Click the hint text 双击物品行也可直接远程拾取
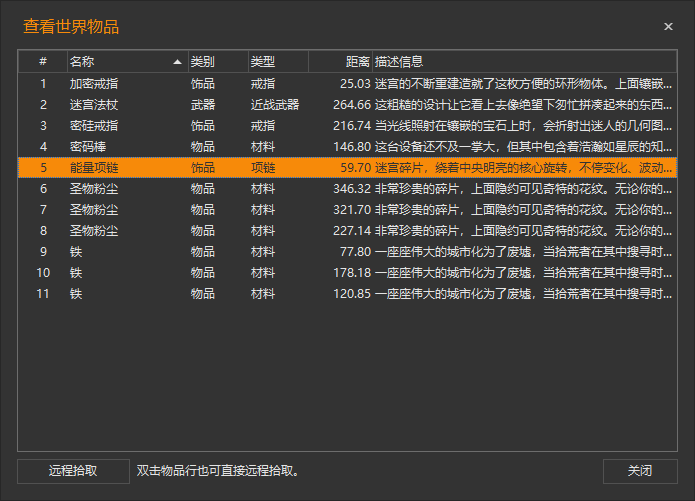This screenshot has width=695, height=501. pyautogui.click(x=218, y=471)
